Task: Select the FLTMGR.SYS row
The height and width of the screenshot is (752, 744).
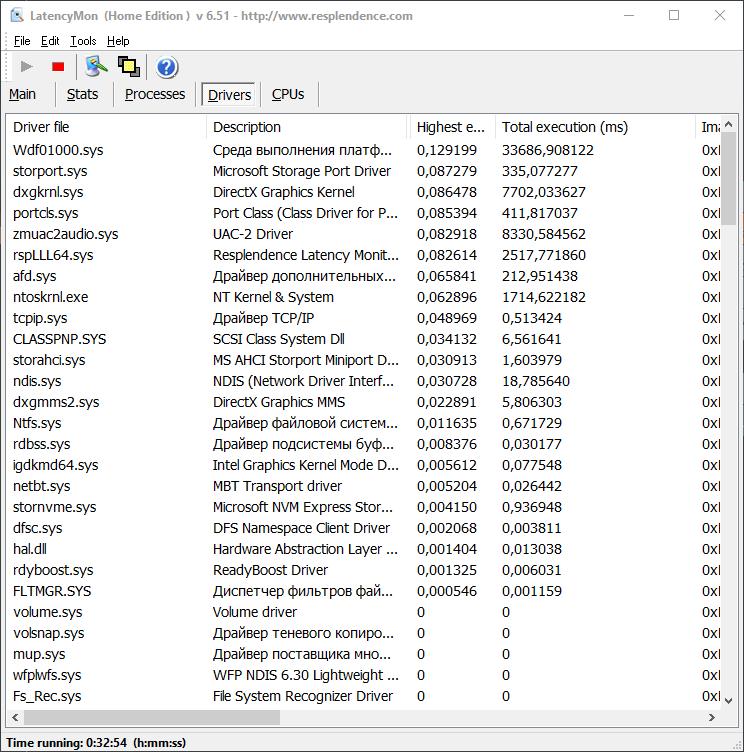Action: [363, 591]
